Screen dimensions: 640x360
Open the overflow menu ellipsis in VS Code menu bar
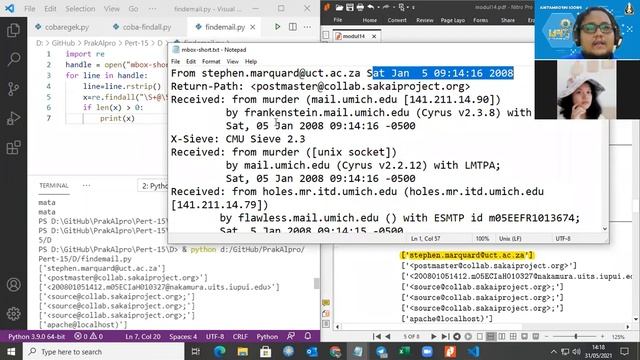(152, 9)
